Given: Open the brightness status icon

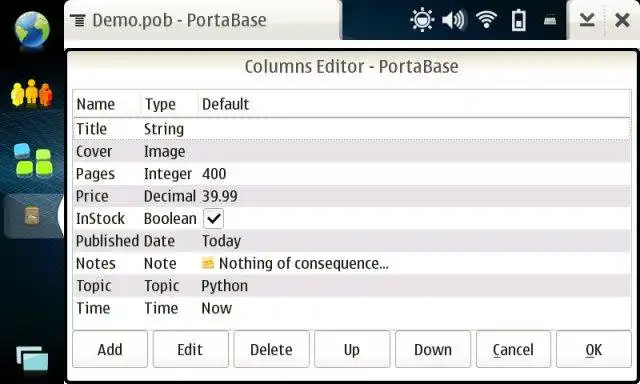Looking at the screenshot, I should click(x=422, y=20).
